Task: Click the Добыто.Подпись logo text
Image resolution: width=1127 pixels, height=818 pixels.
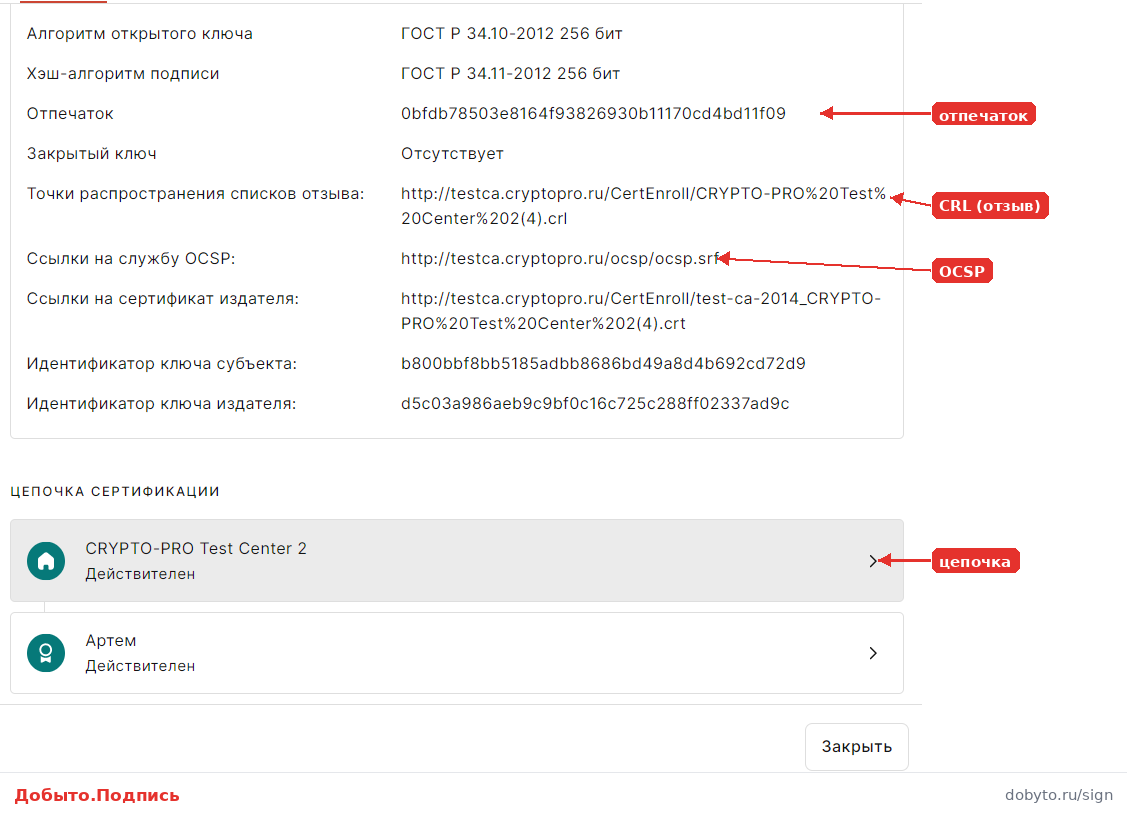Action: point(97,795)
